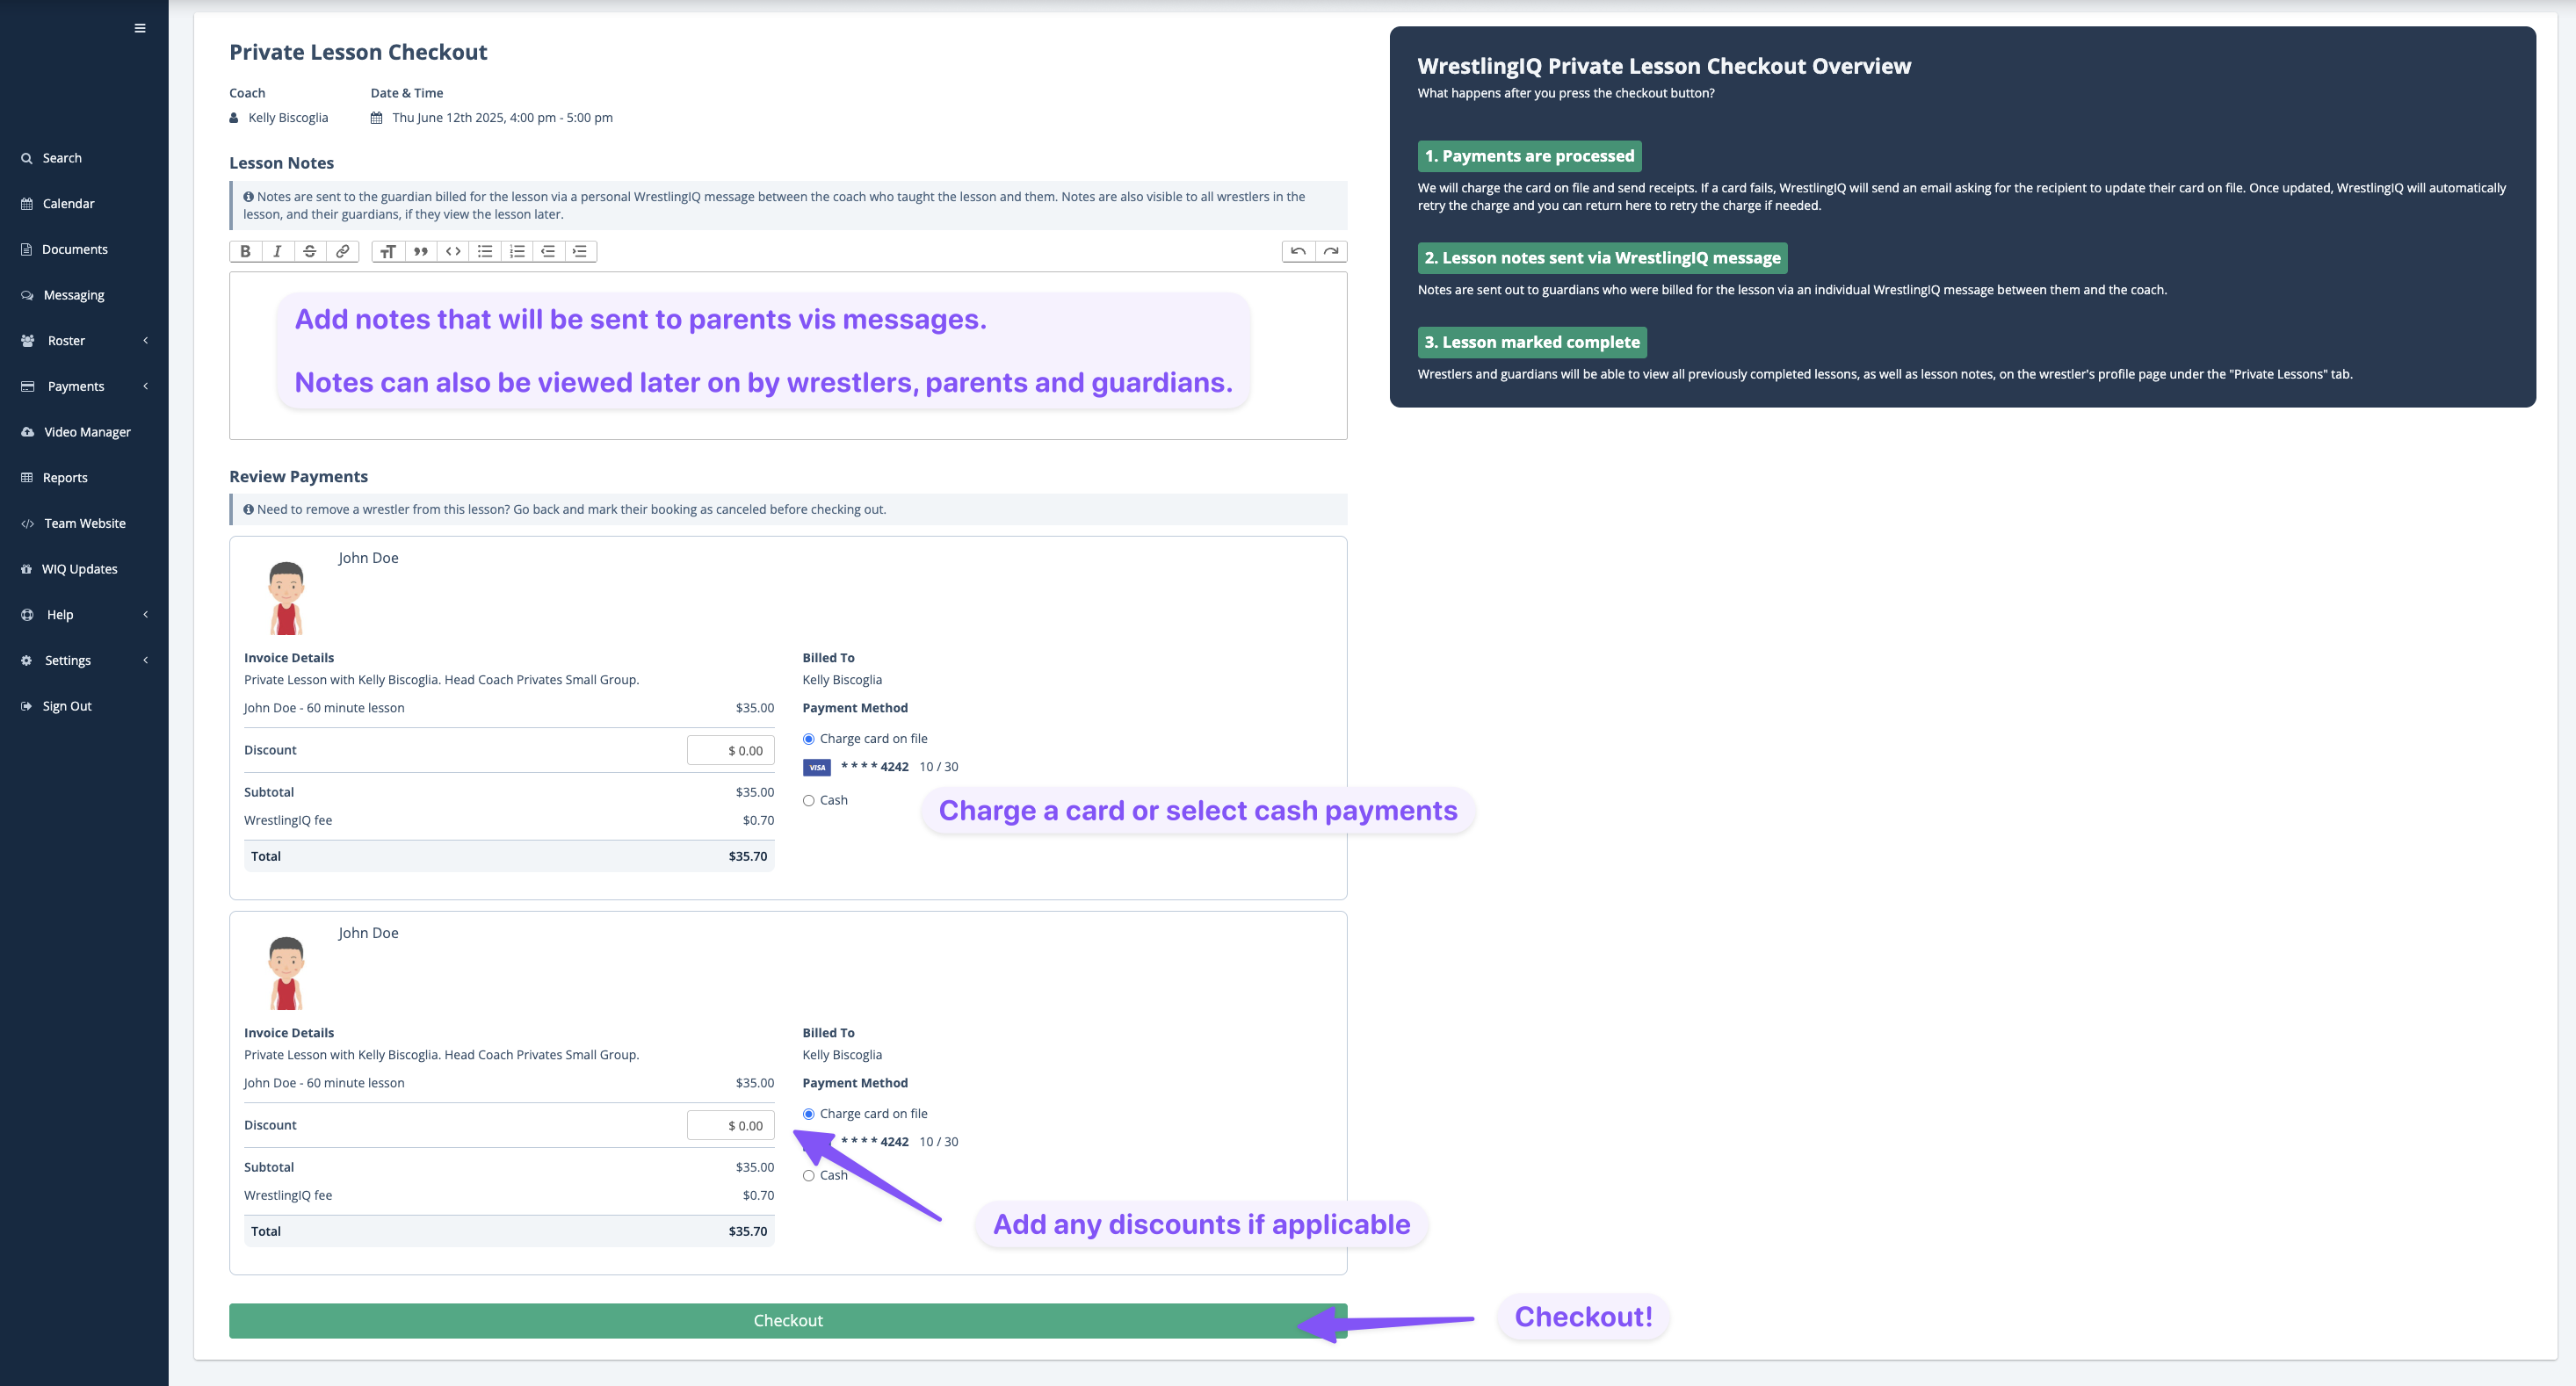Click the Search magnifier icon in sidebar

(x=27, y=158)
